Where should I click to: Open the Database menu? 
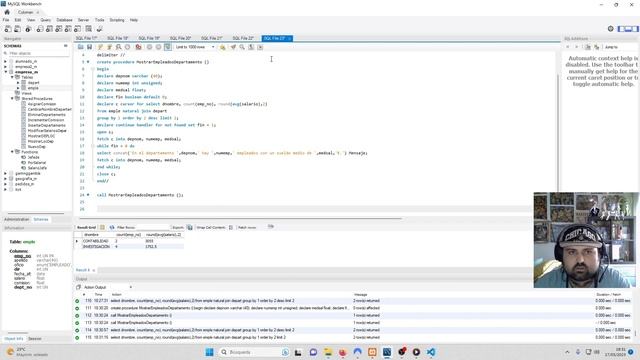coord(64,20)
